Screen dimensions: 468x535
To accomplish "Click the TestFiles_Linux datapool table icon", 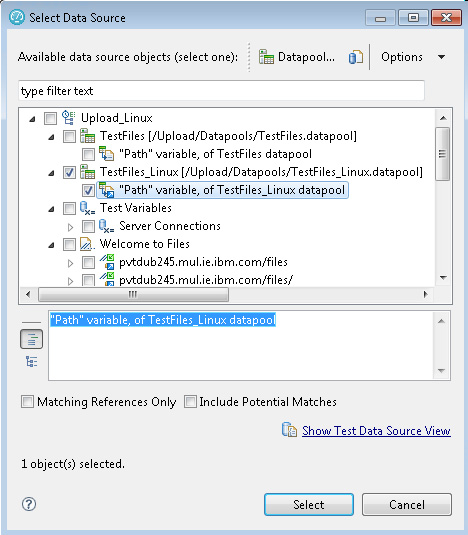I will 87,172.
